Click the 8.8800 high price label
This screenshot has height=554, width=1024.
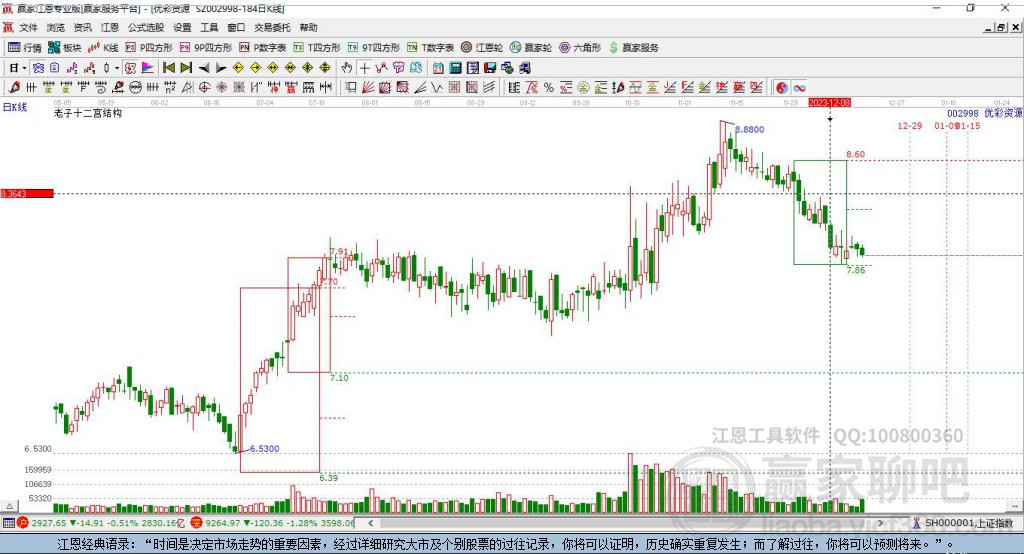tap(750, 129)
